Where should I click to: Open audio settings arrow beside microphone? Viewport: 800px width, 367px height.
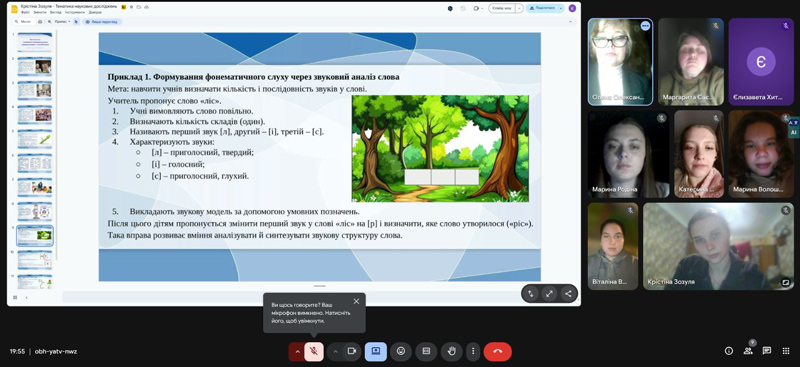[296, 351]
